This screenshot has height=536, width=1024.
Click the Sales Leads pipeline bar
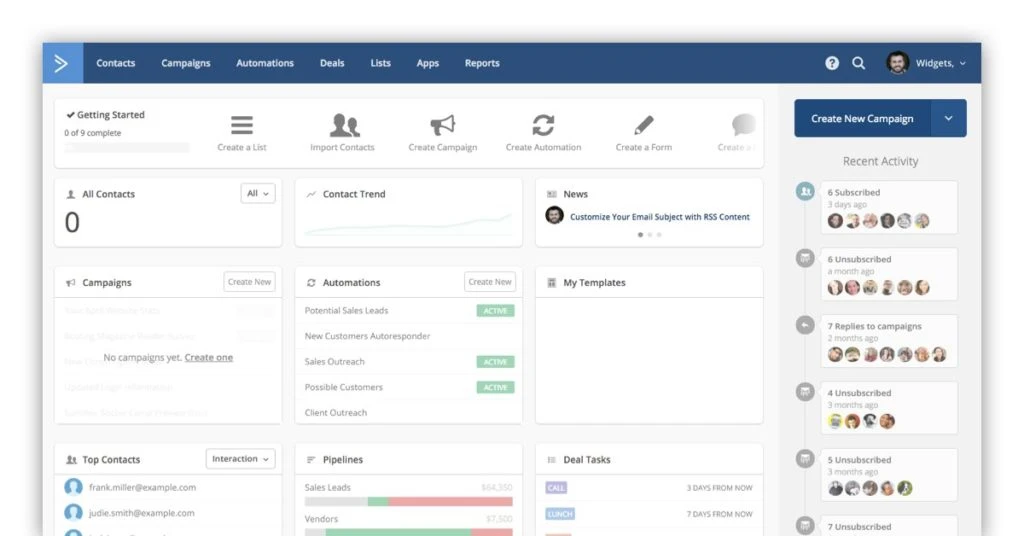408,501
